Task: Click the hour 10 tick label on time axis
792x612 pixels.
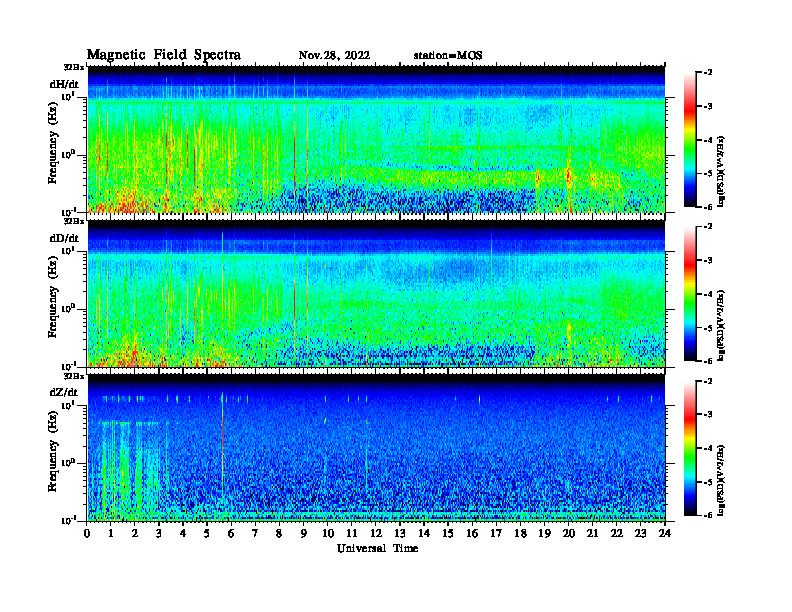Action: [x=328, y=534]
